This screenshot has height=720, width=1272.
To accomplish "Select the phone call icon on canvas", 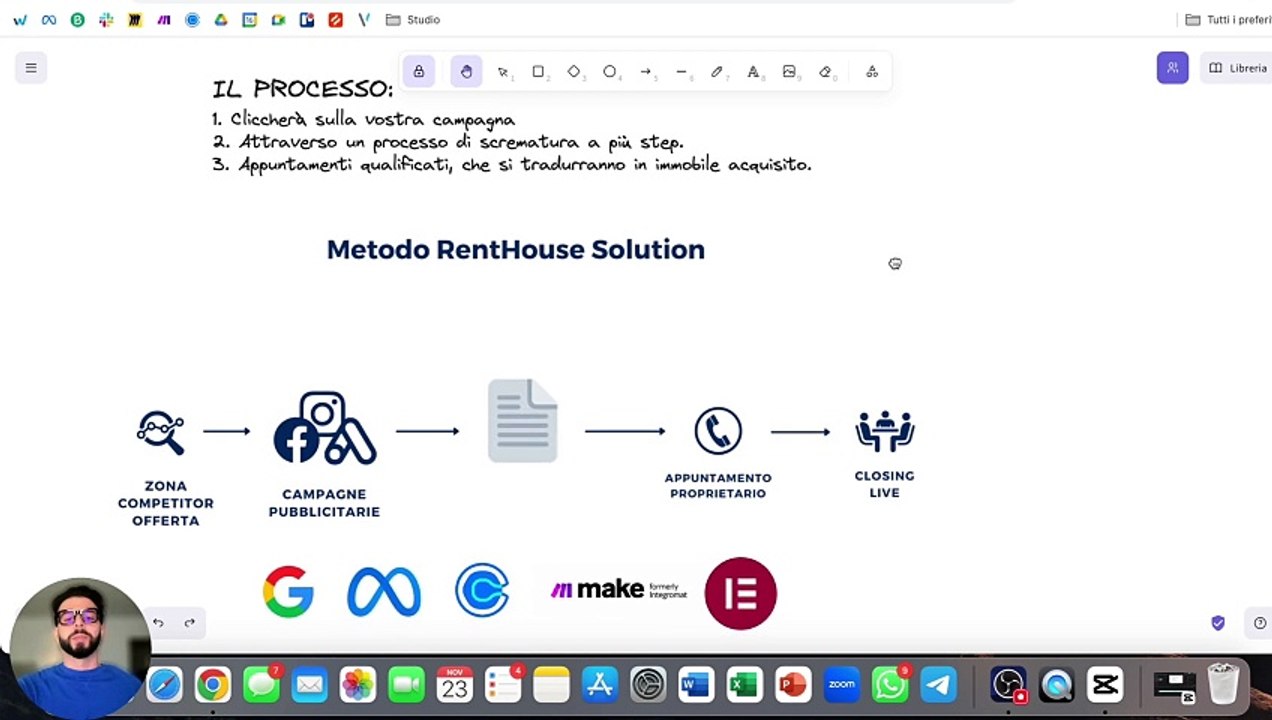I will (x=718, y=431).
